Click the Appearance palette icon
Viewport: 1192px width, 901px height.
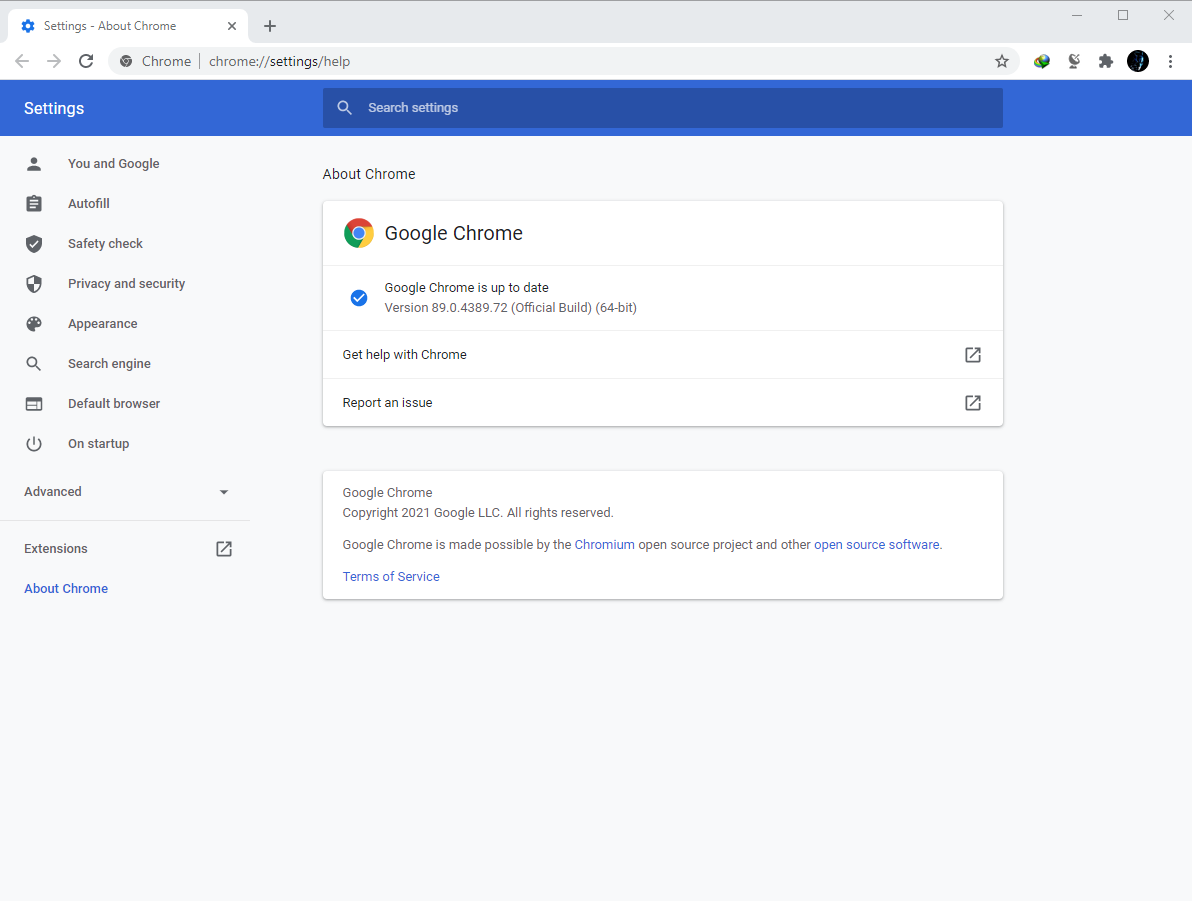[x=34, y=324]
